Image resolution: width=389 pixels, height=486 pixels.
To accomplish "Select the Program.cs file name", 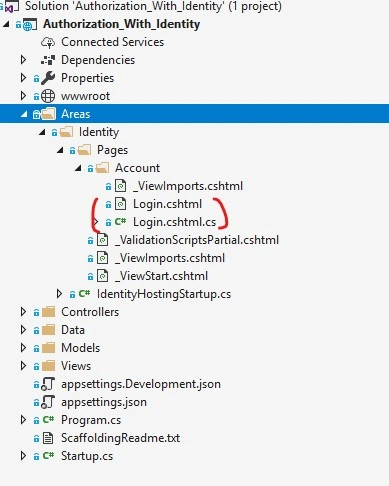I will [x=91, y=420].
